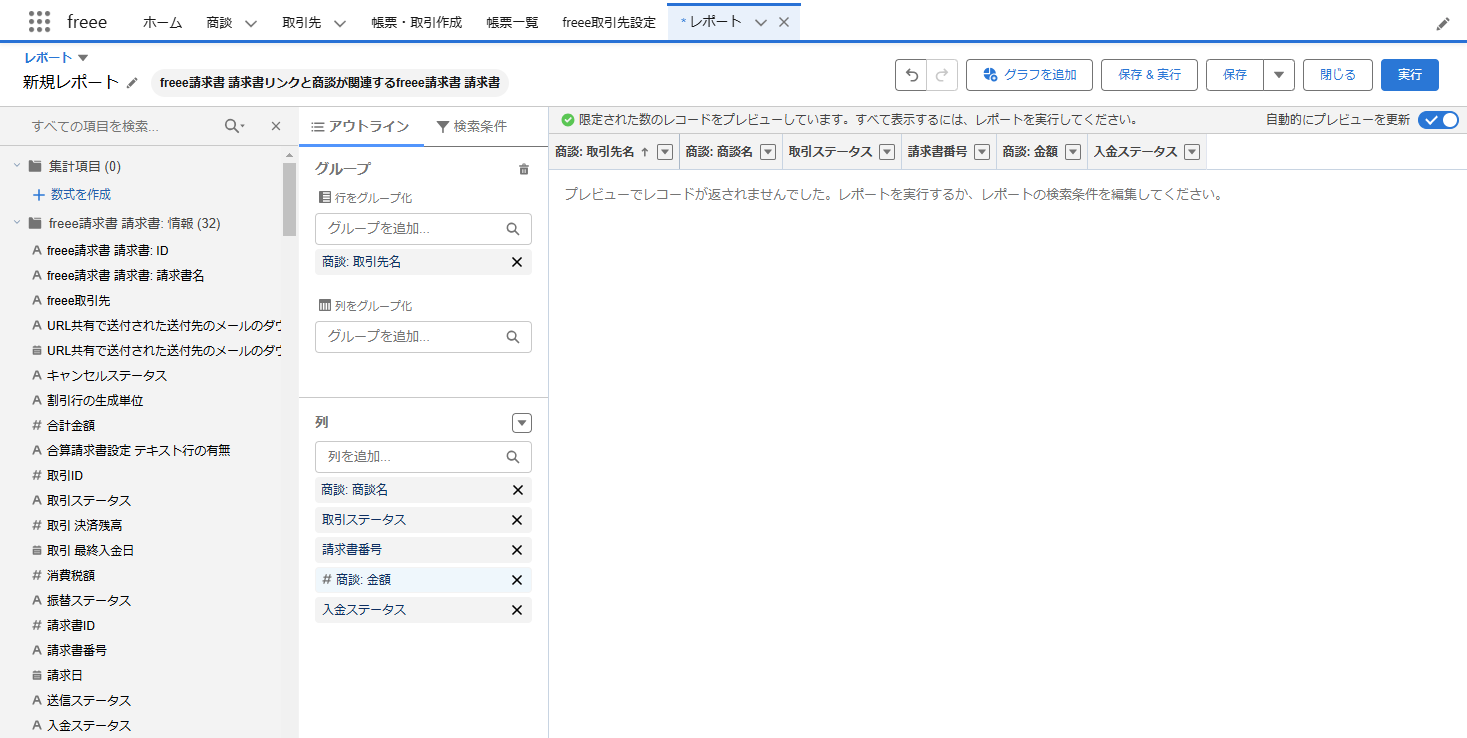Remove 商談: 金額 column from list
Image resolution: width=1467 pixels, height=738 pixels.
pyautogui.click(x=517, y=580)
